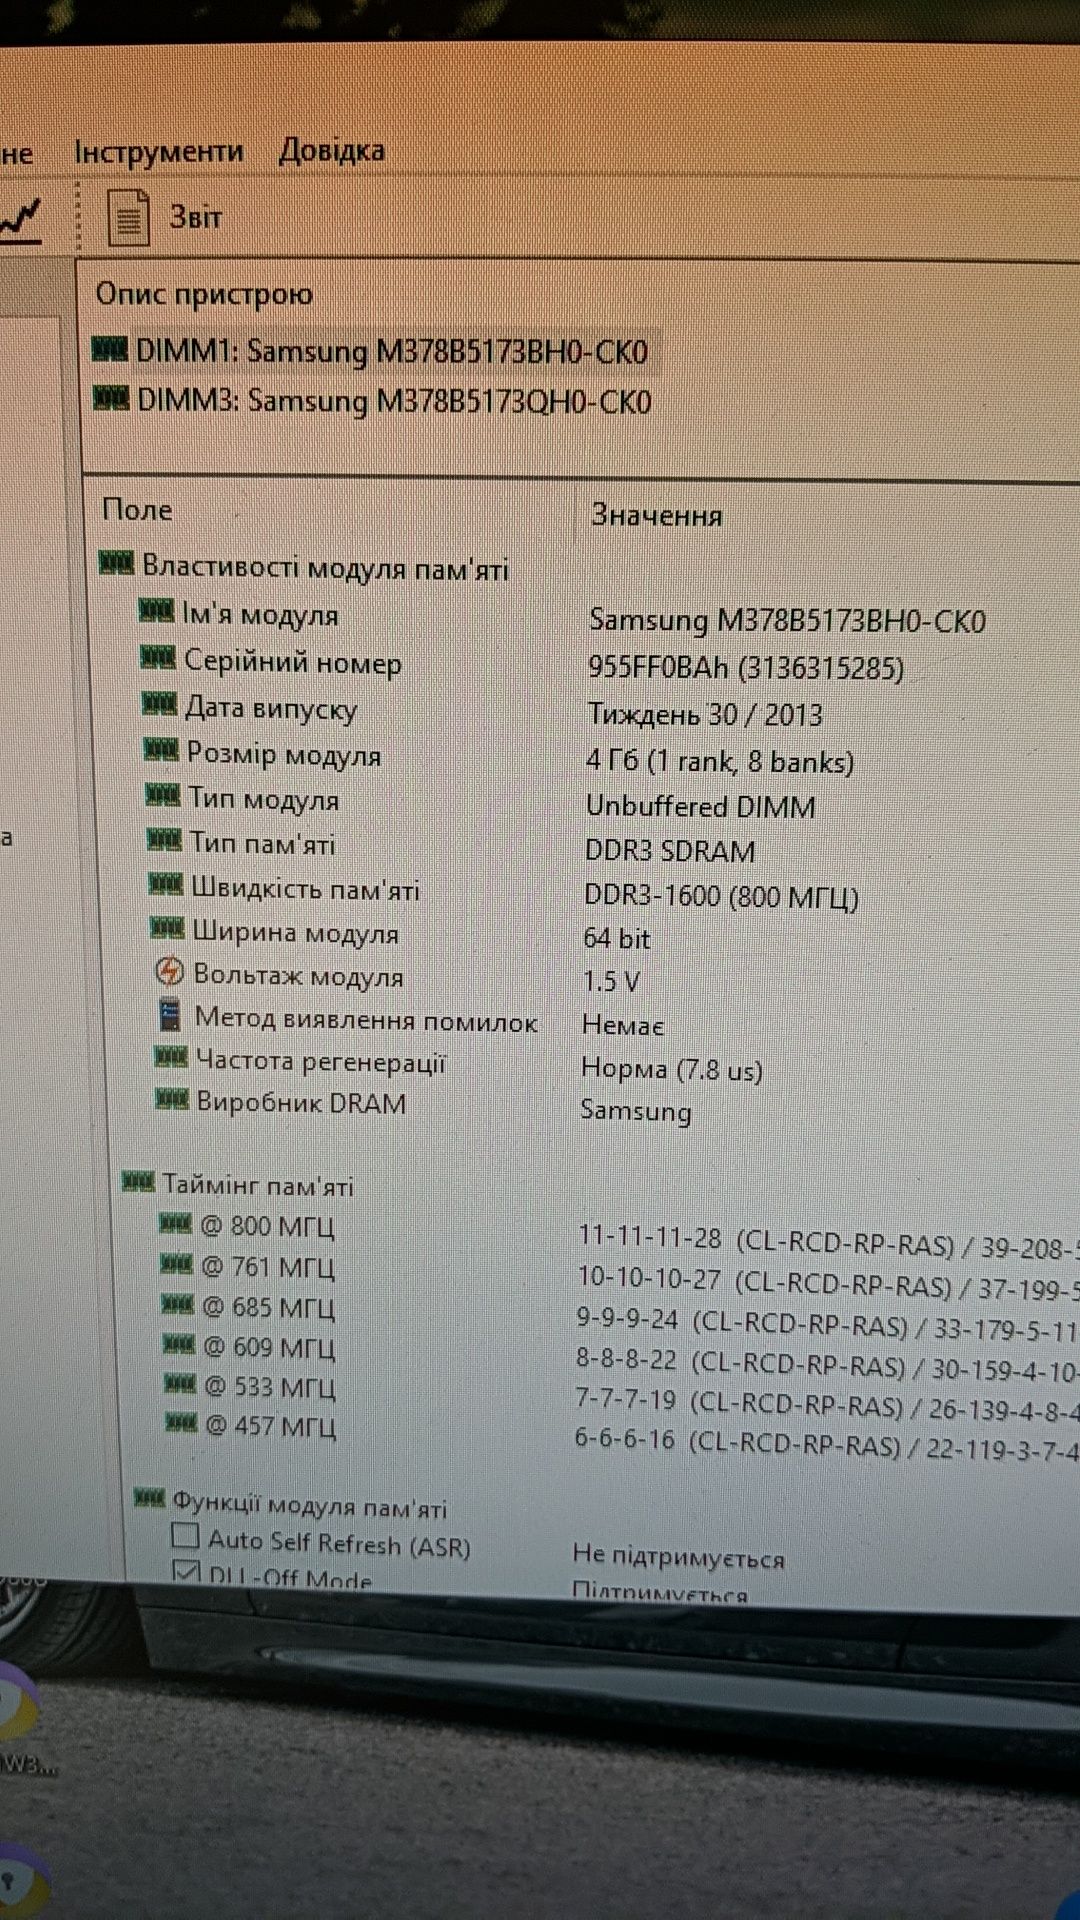Click the value Норма (7.8 us)
Screen dimensions: 1080x1920
point(672,1070)
